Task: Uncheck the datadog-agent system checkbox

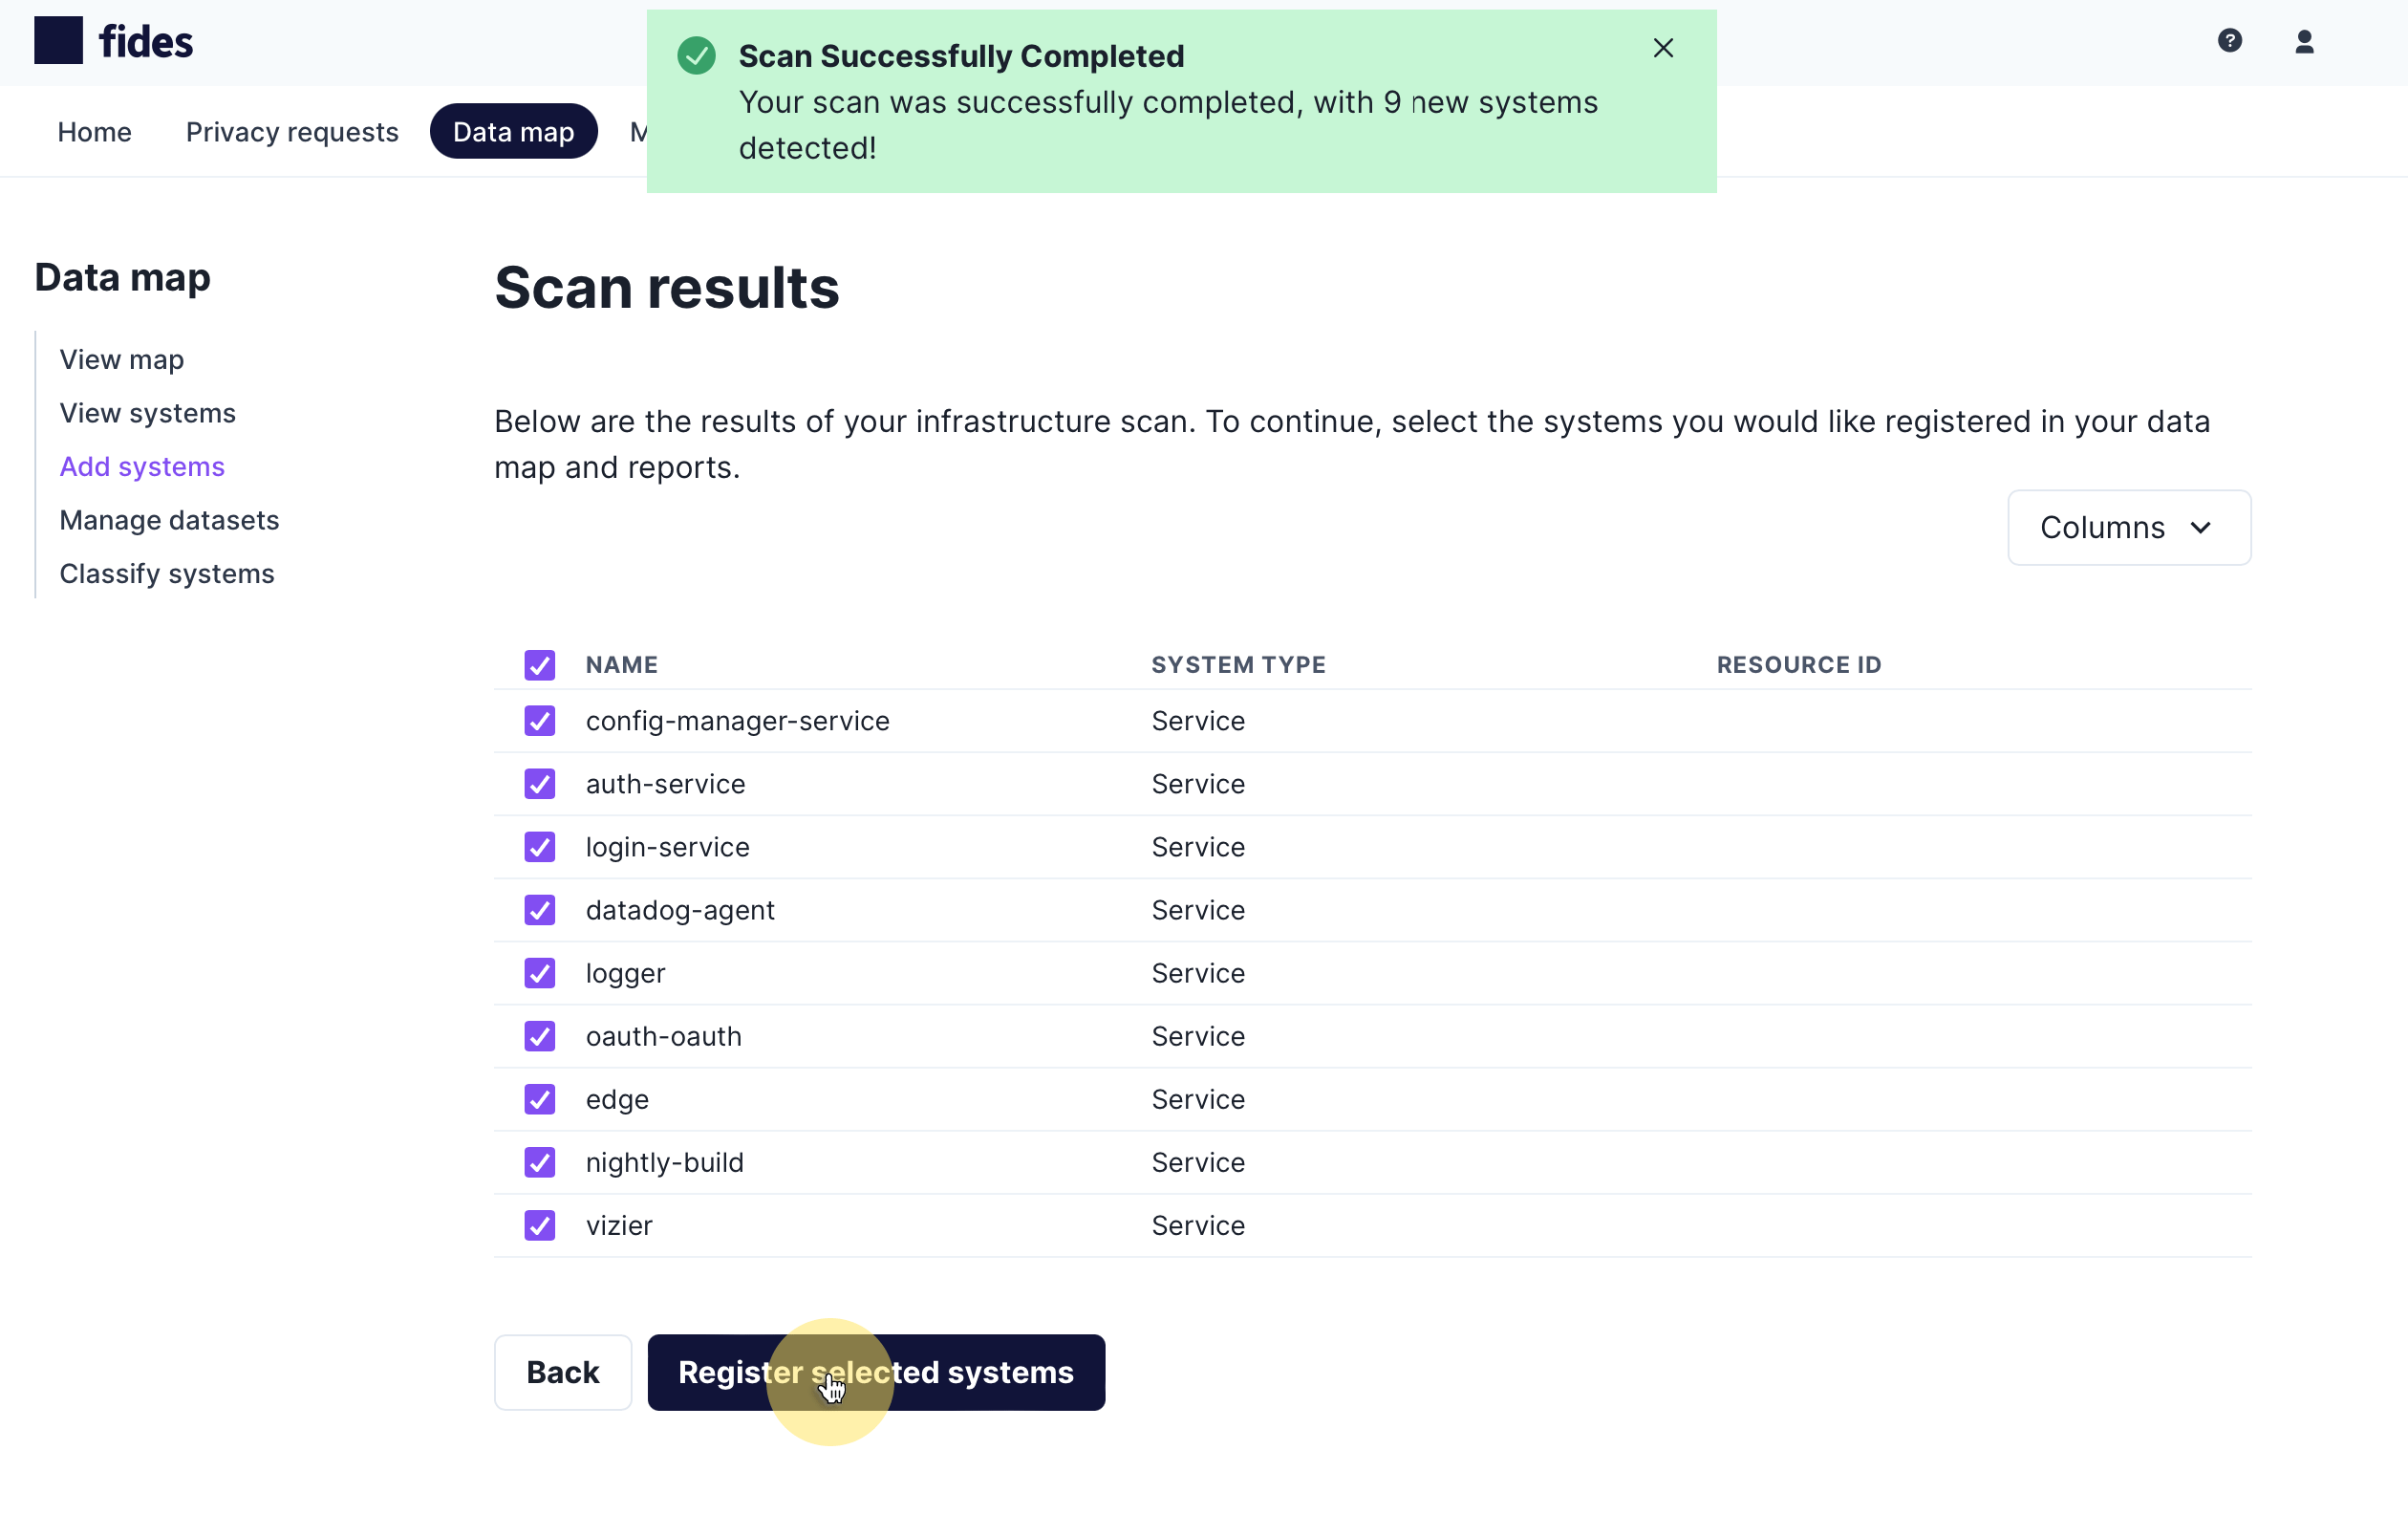Action: [x=539, y=909]
